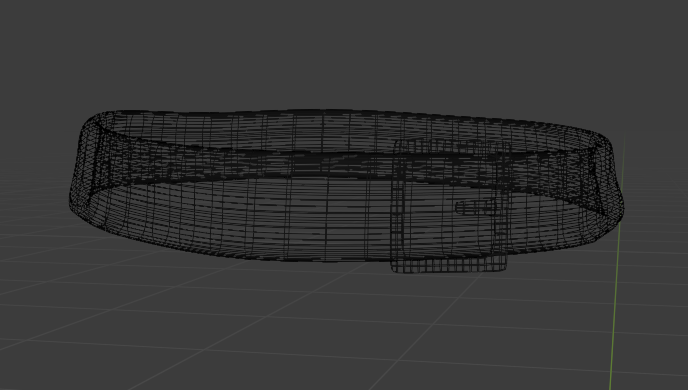Click the left vertical strip of the buckle
The image size is (688, 390).
398,206
